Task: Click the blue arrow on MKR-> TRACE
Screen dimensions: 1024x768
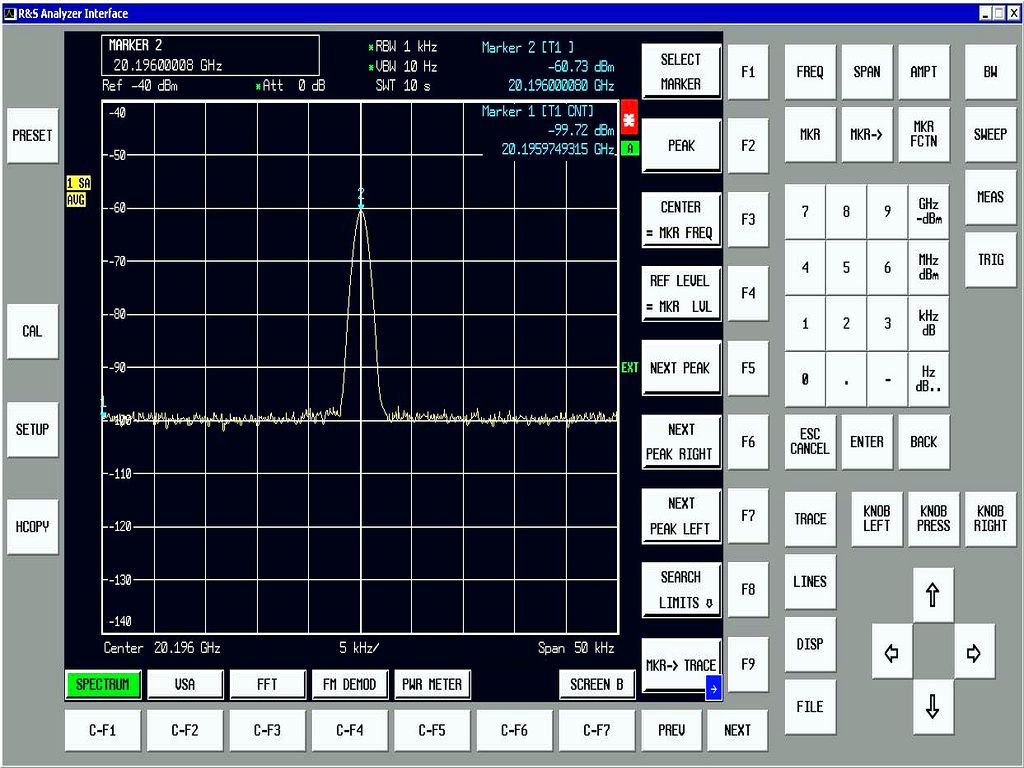Action: pyautogui.click(x=713, y=689)
